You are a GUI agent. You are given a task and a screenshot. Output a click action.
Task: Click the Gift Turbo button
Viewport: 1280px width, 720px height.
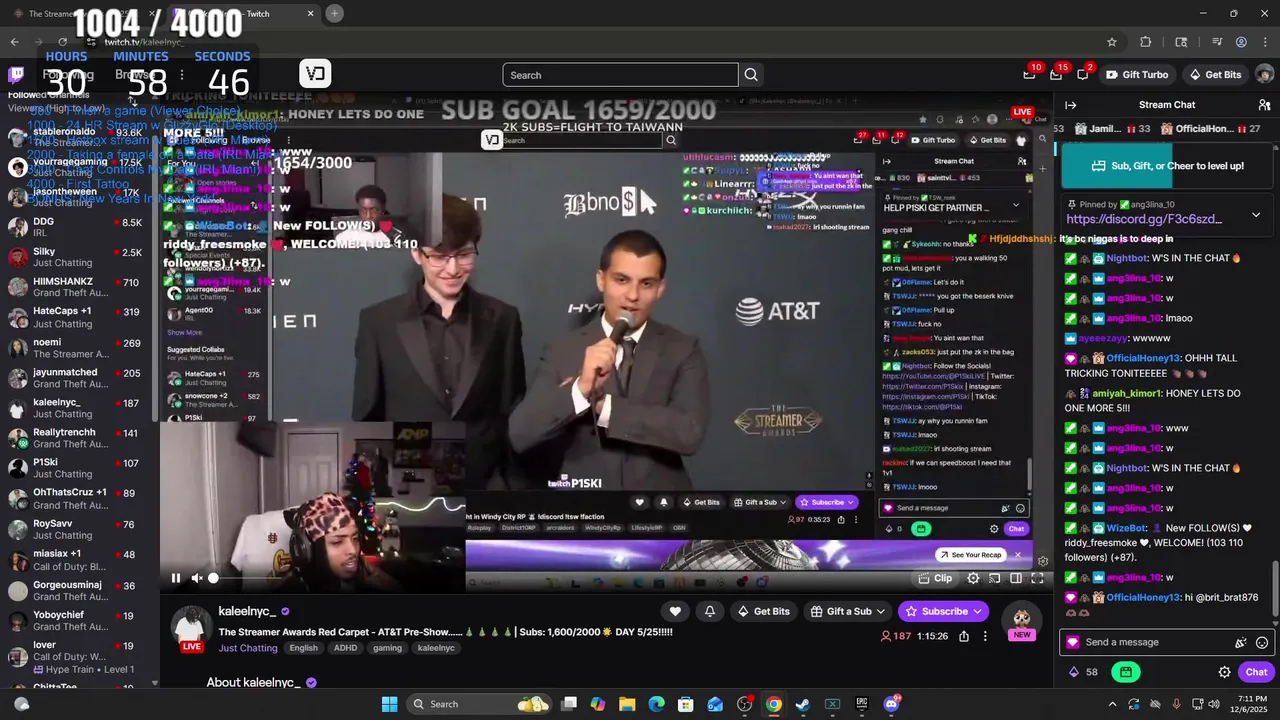[x=1136, y=75]
